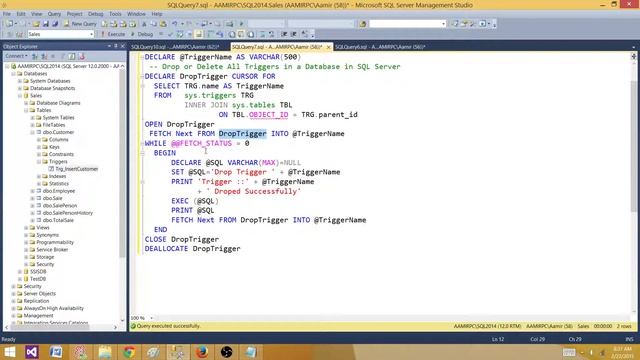Image resolution: width=640 pixels, height=360 pixels.
Task: Collapse the dbo.Customer table node
Action: click(x=33, y=132)
